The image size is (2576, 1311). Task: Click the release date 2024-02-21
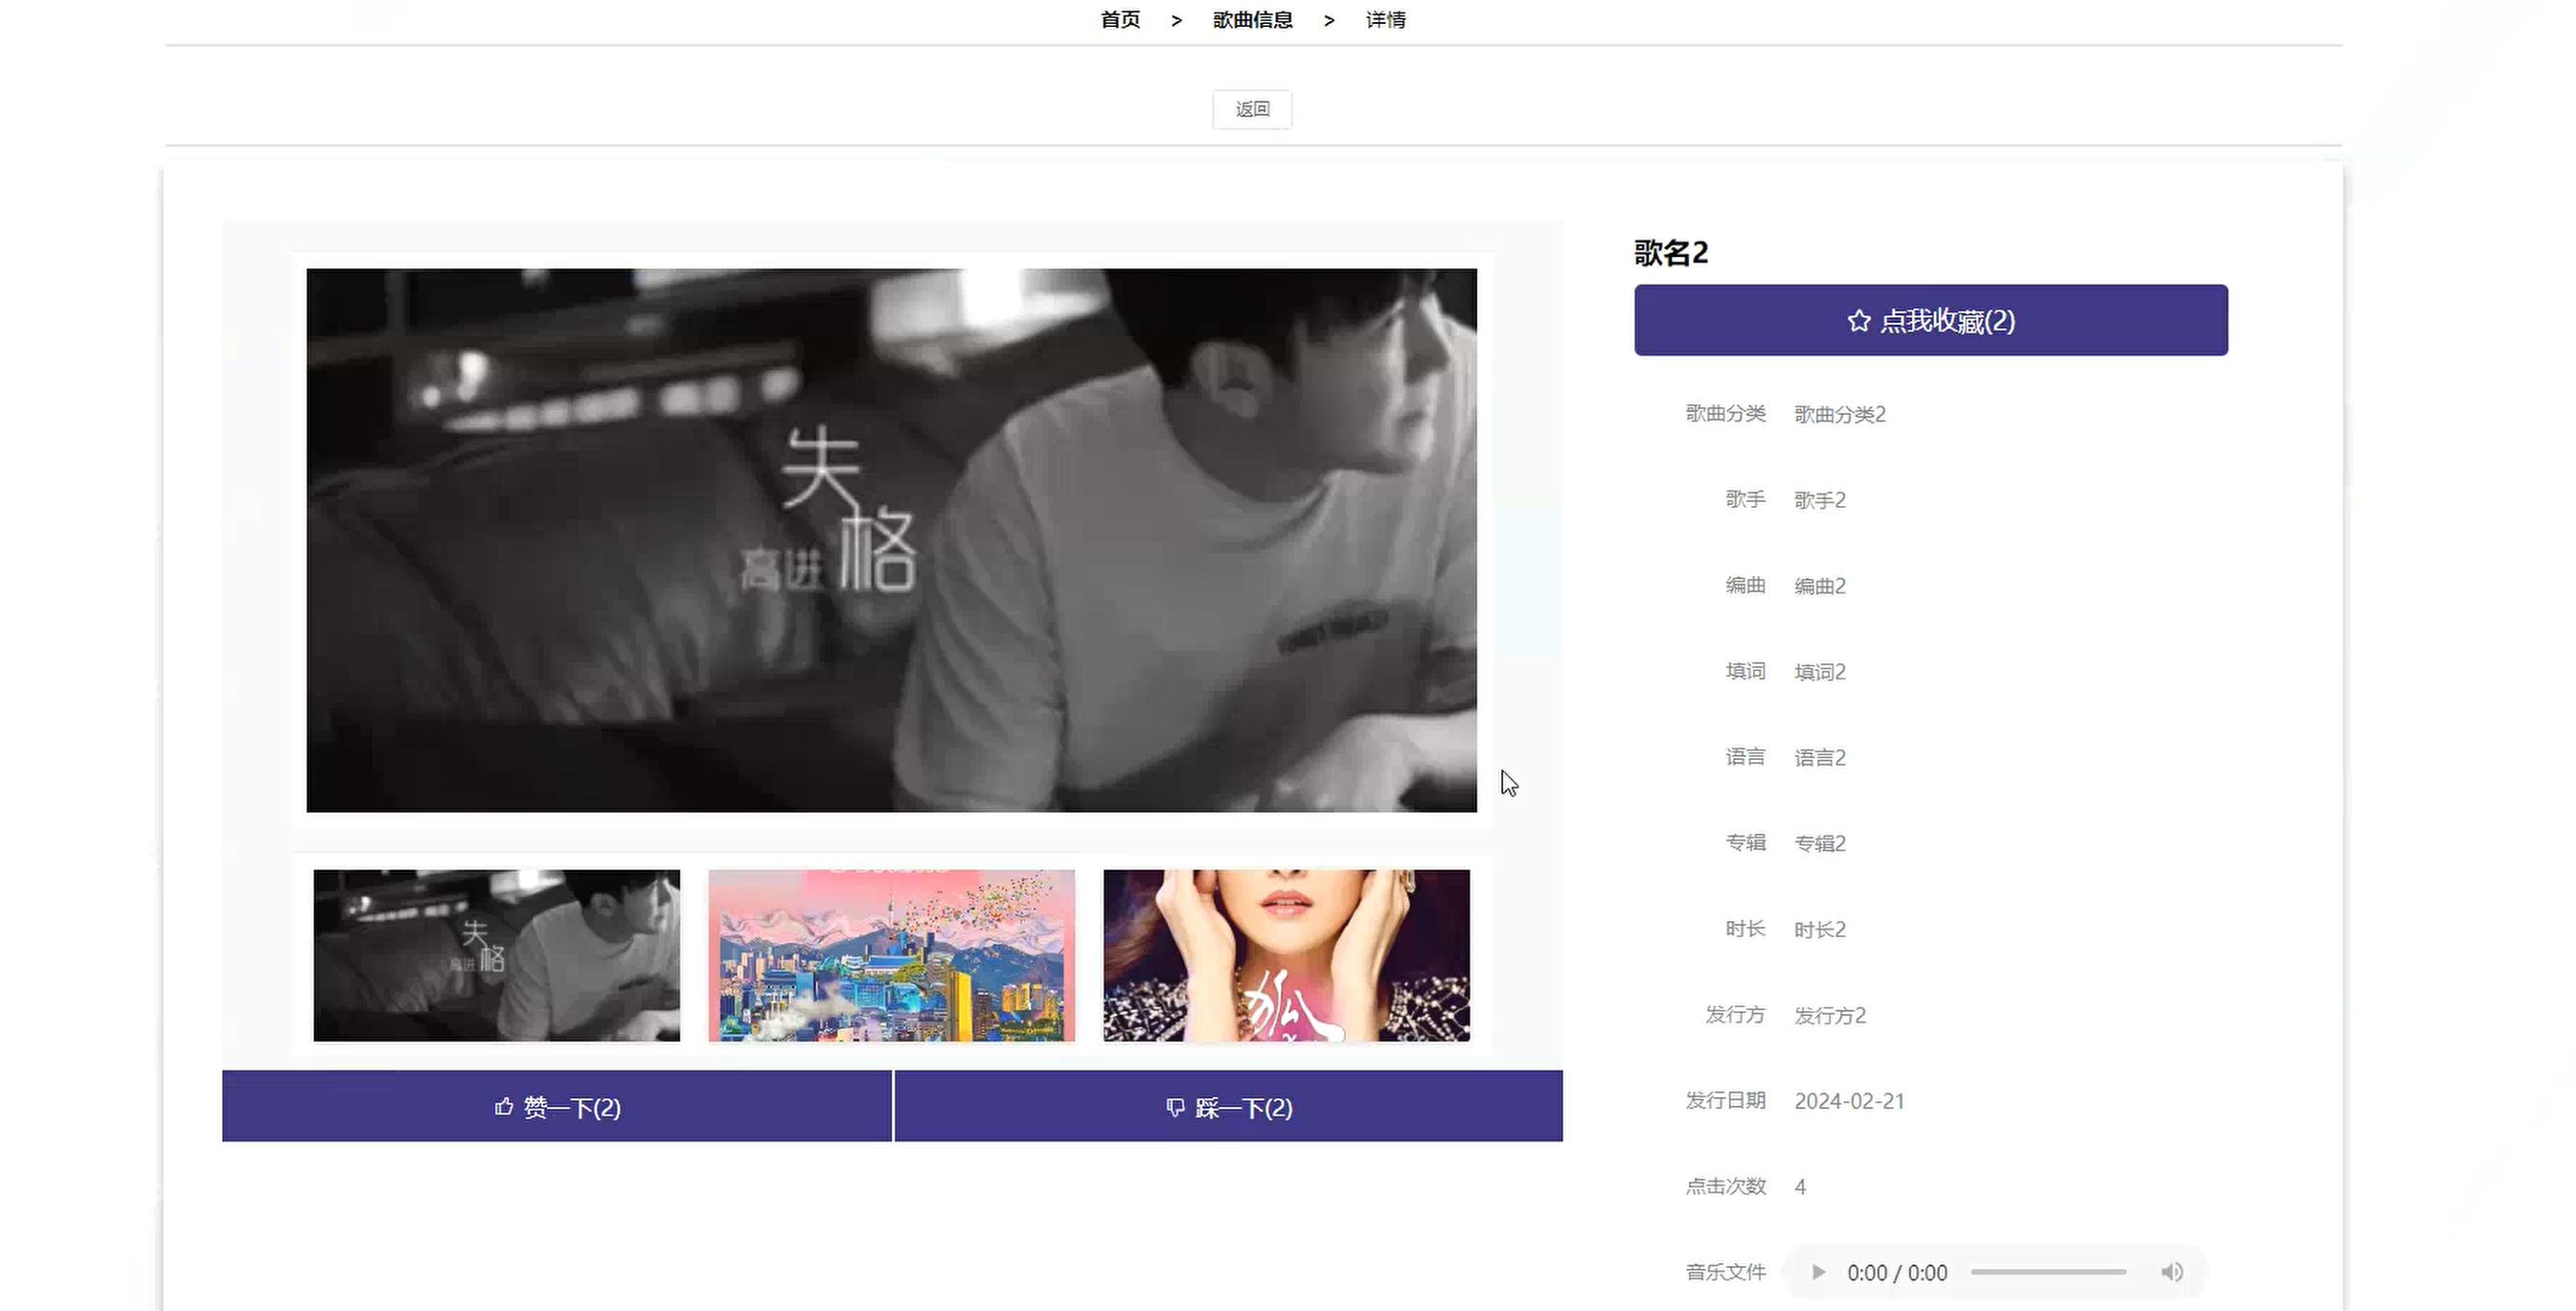(x=1849, y=1101)
